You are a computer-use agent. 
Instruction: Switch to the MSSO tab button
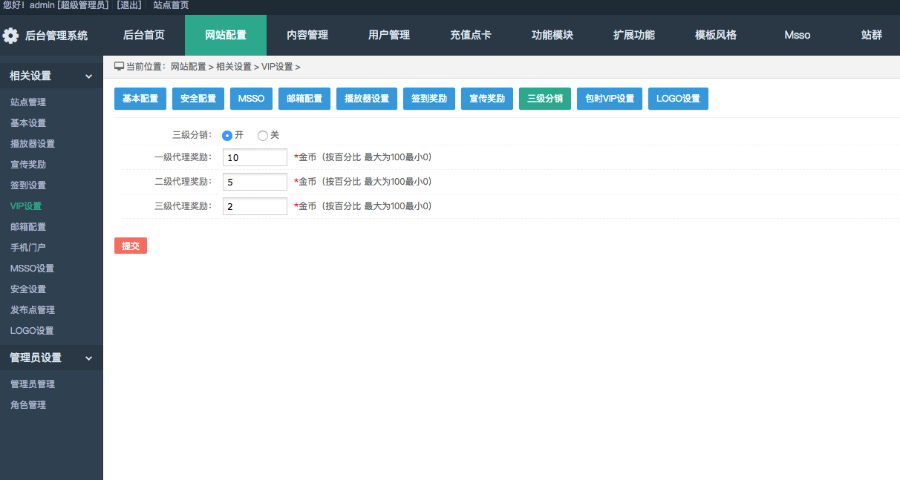point(251,99)
